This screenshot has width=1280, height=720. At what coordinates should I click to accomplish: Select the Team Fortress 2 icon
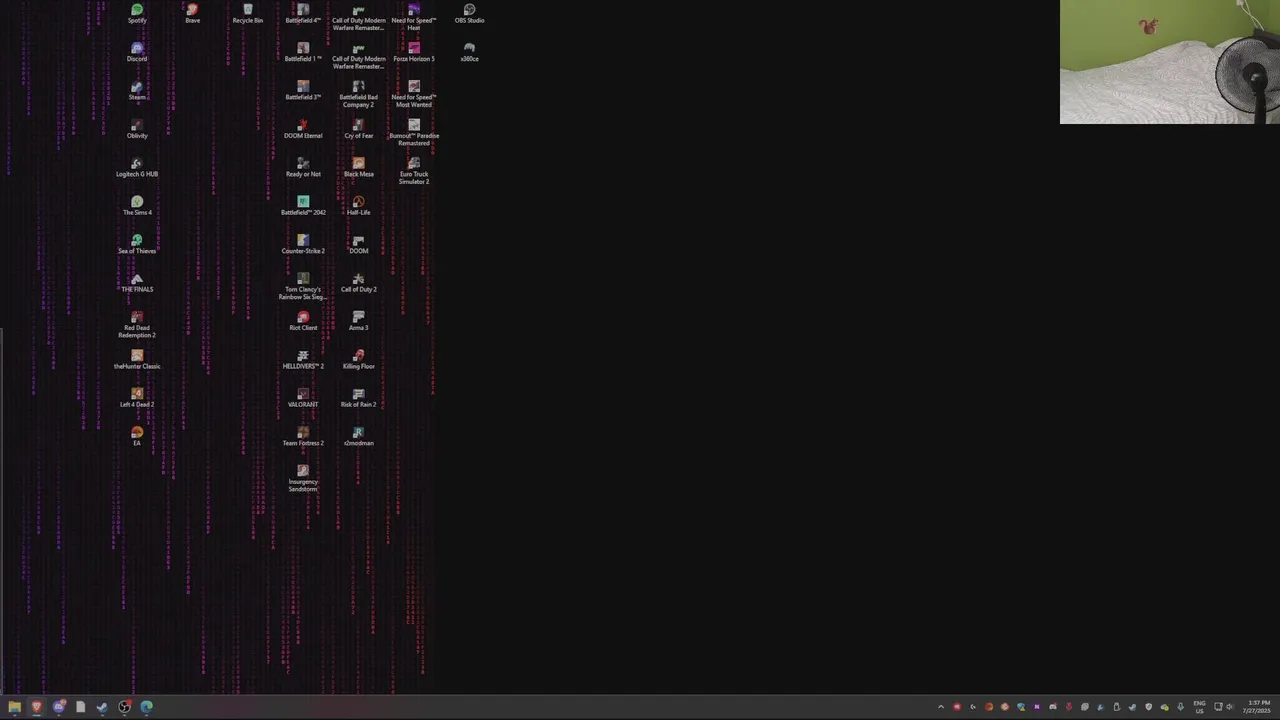click(303, 436)
